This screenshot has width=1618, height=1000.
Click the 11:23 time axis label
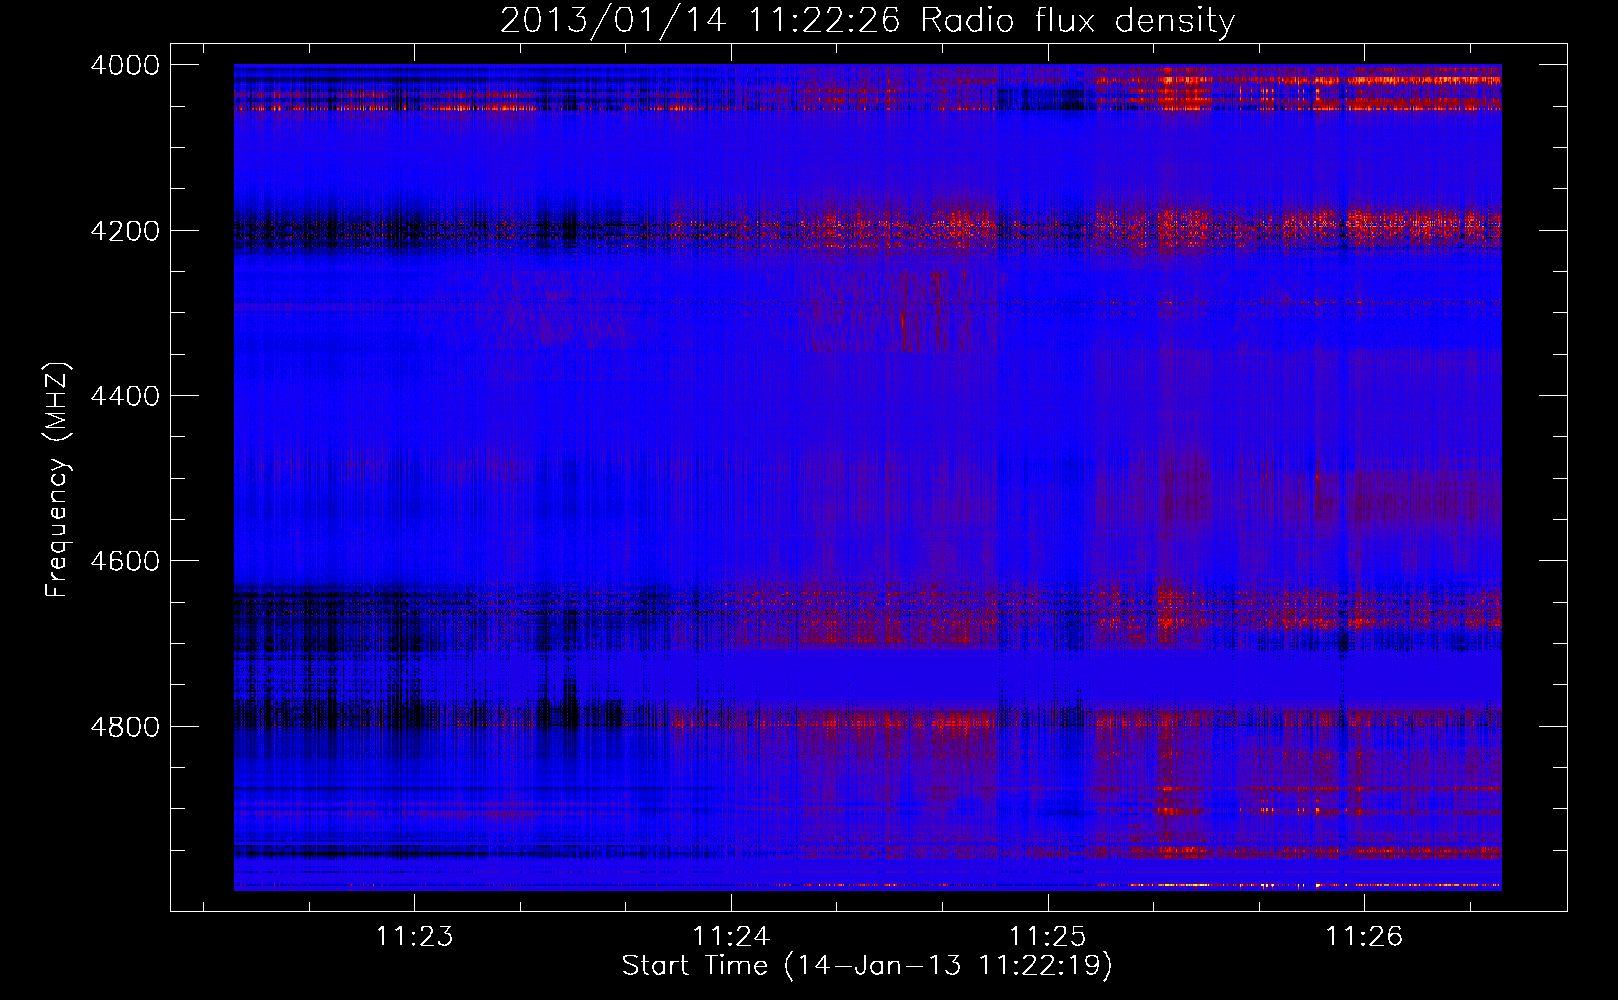414,936
